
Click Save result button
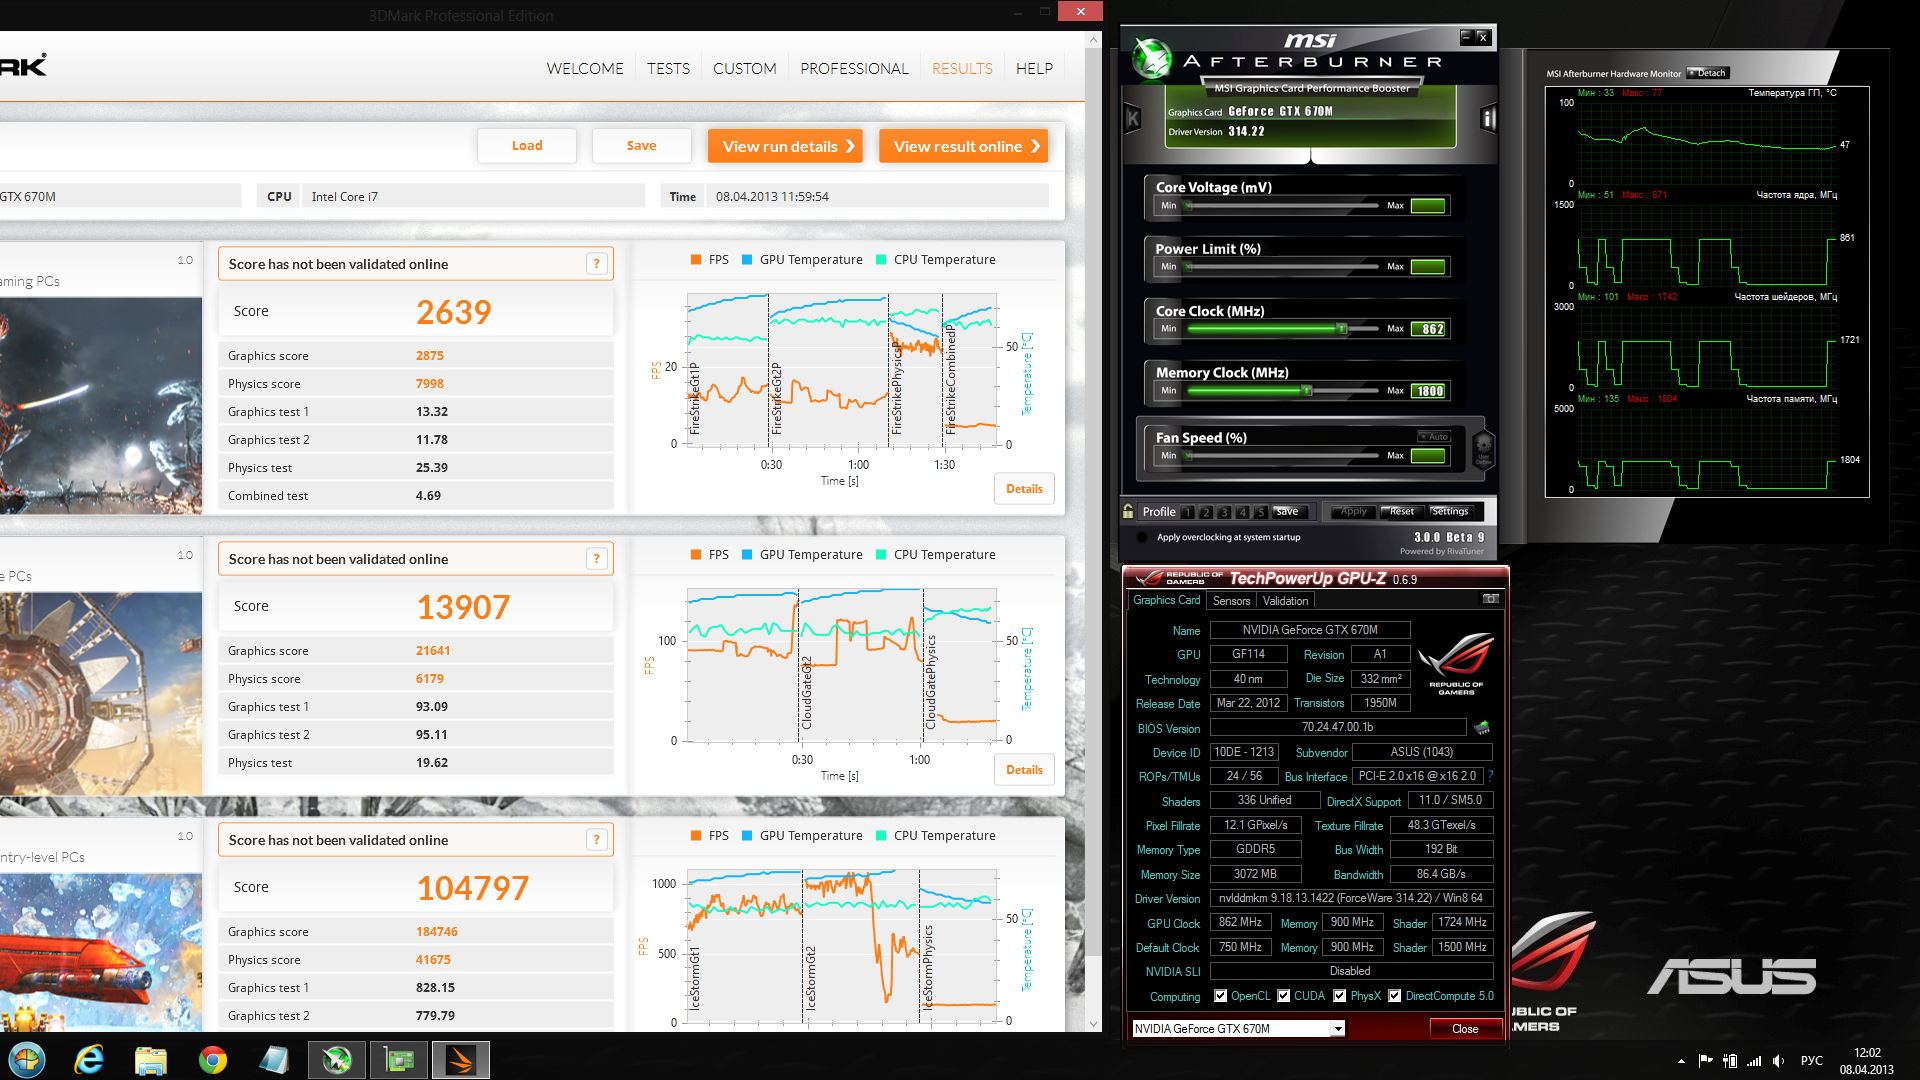pyautogui.click(x=642, y=145)
